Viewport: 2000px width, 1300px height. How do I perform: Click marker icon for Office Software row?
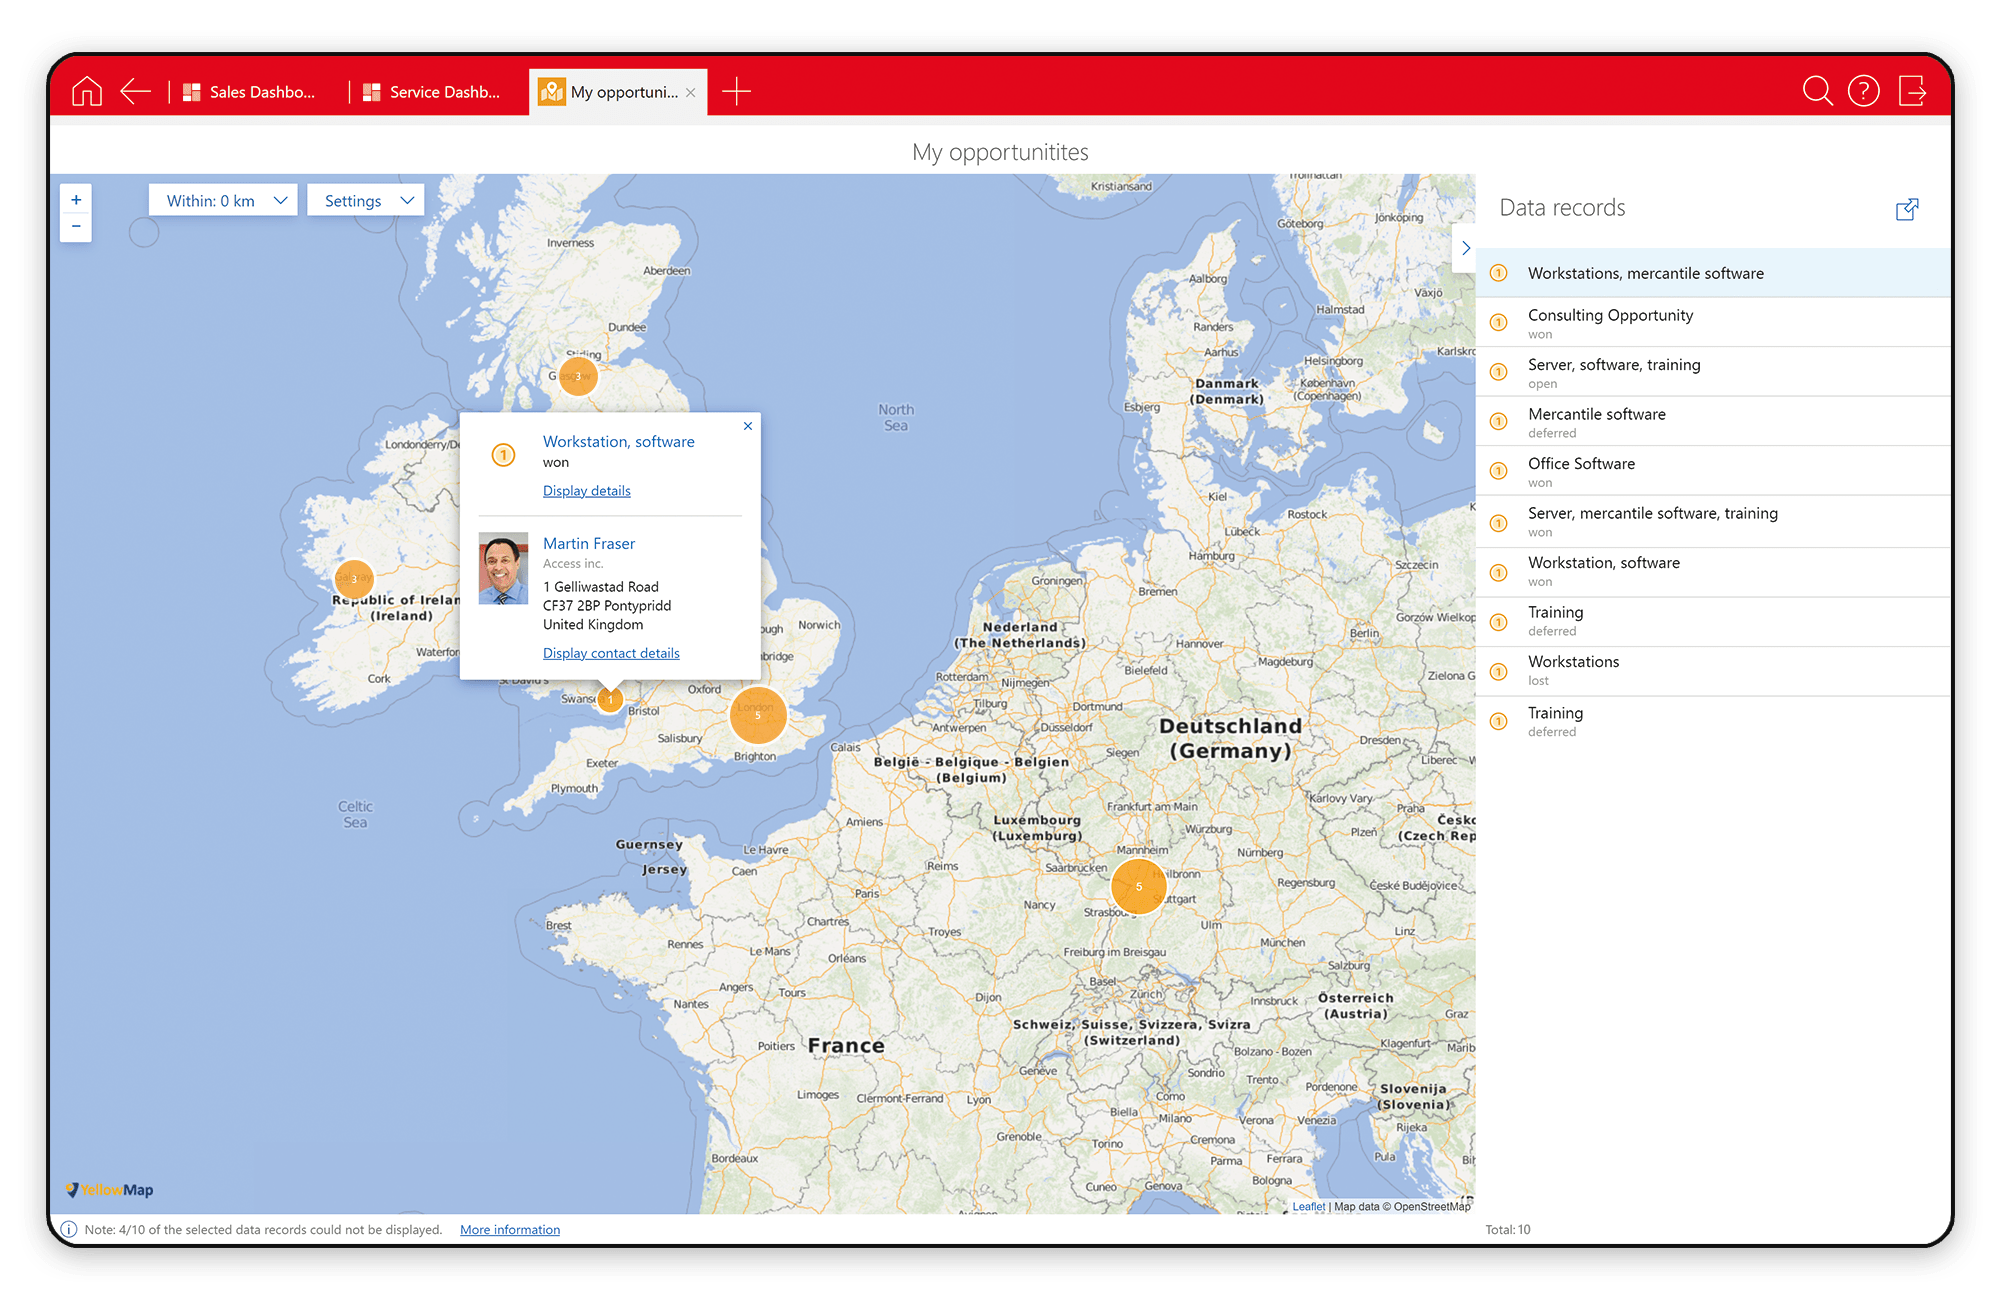[x=1498, y=471]
